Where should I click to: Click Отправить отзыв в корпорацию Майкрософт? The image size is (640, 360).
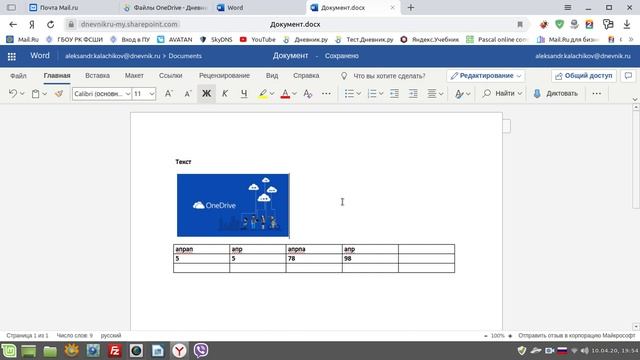[576, 336]
